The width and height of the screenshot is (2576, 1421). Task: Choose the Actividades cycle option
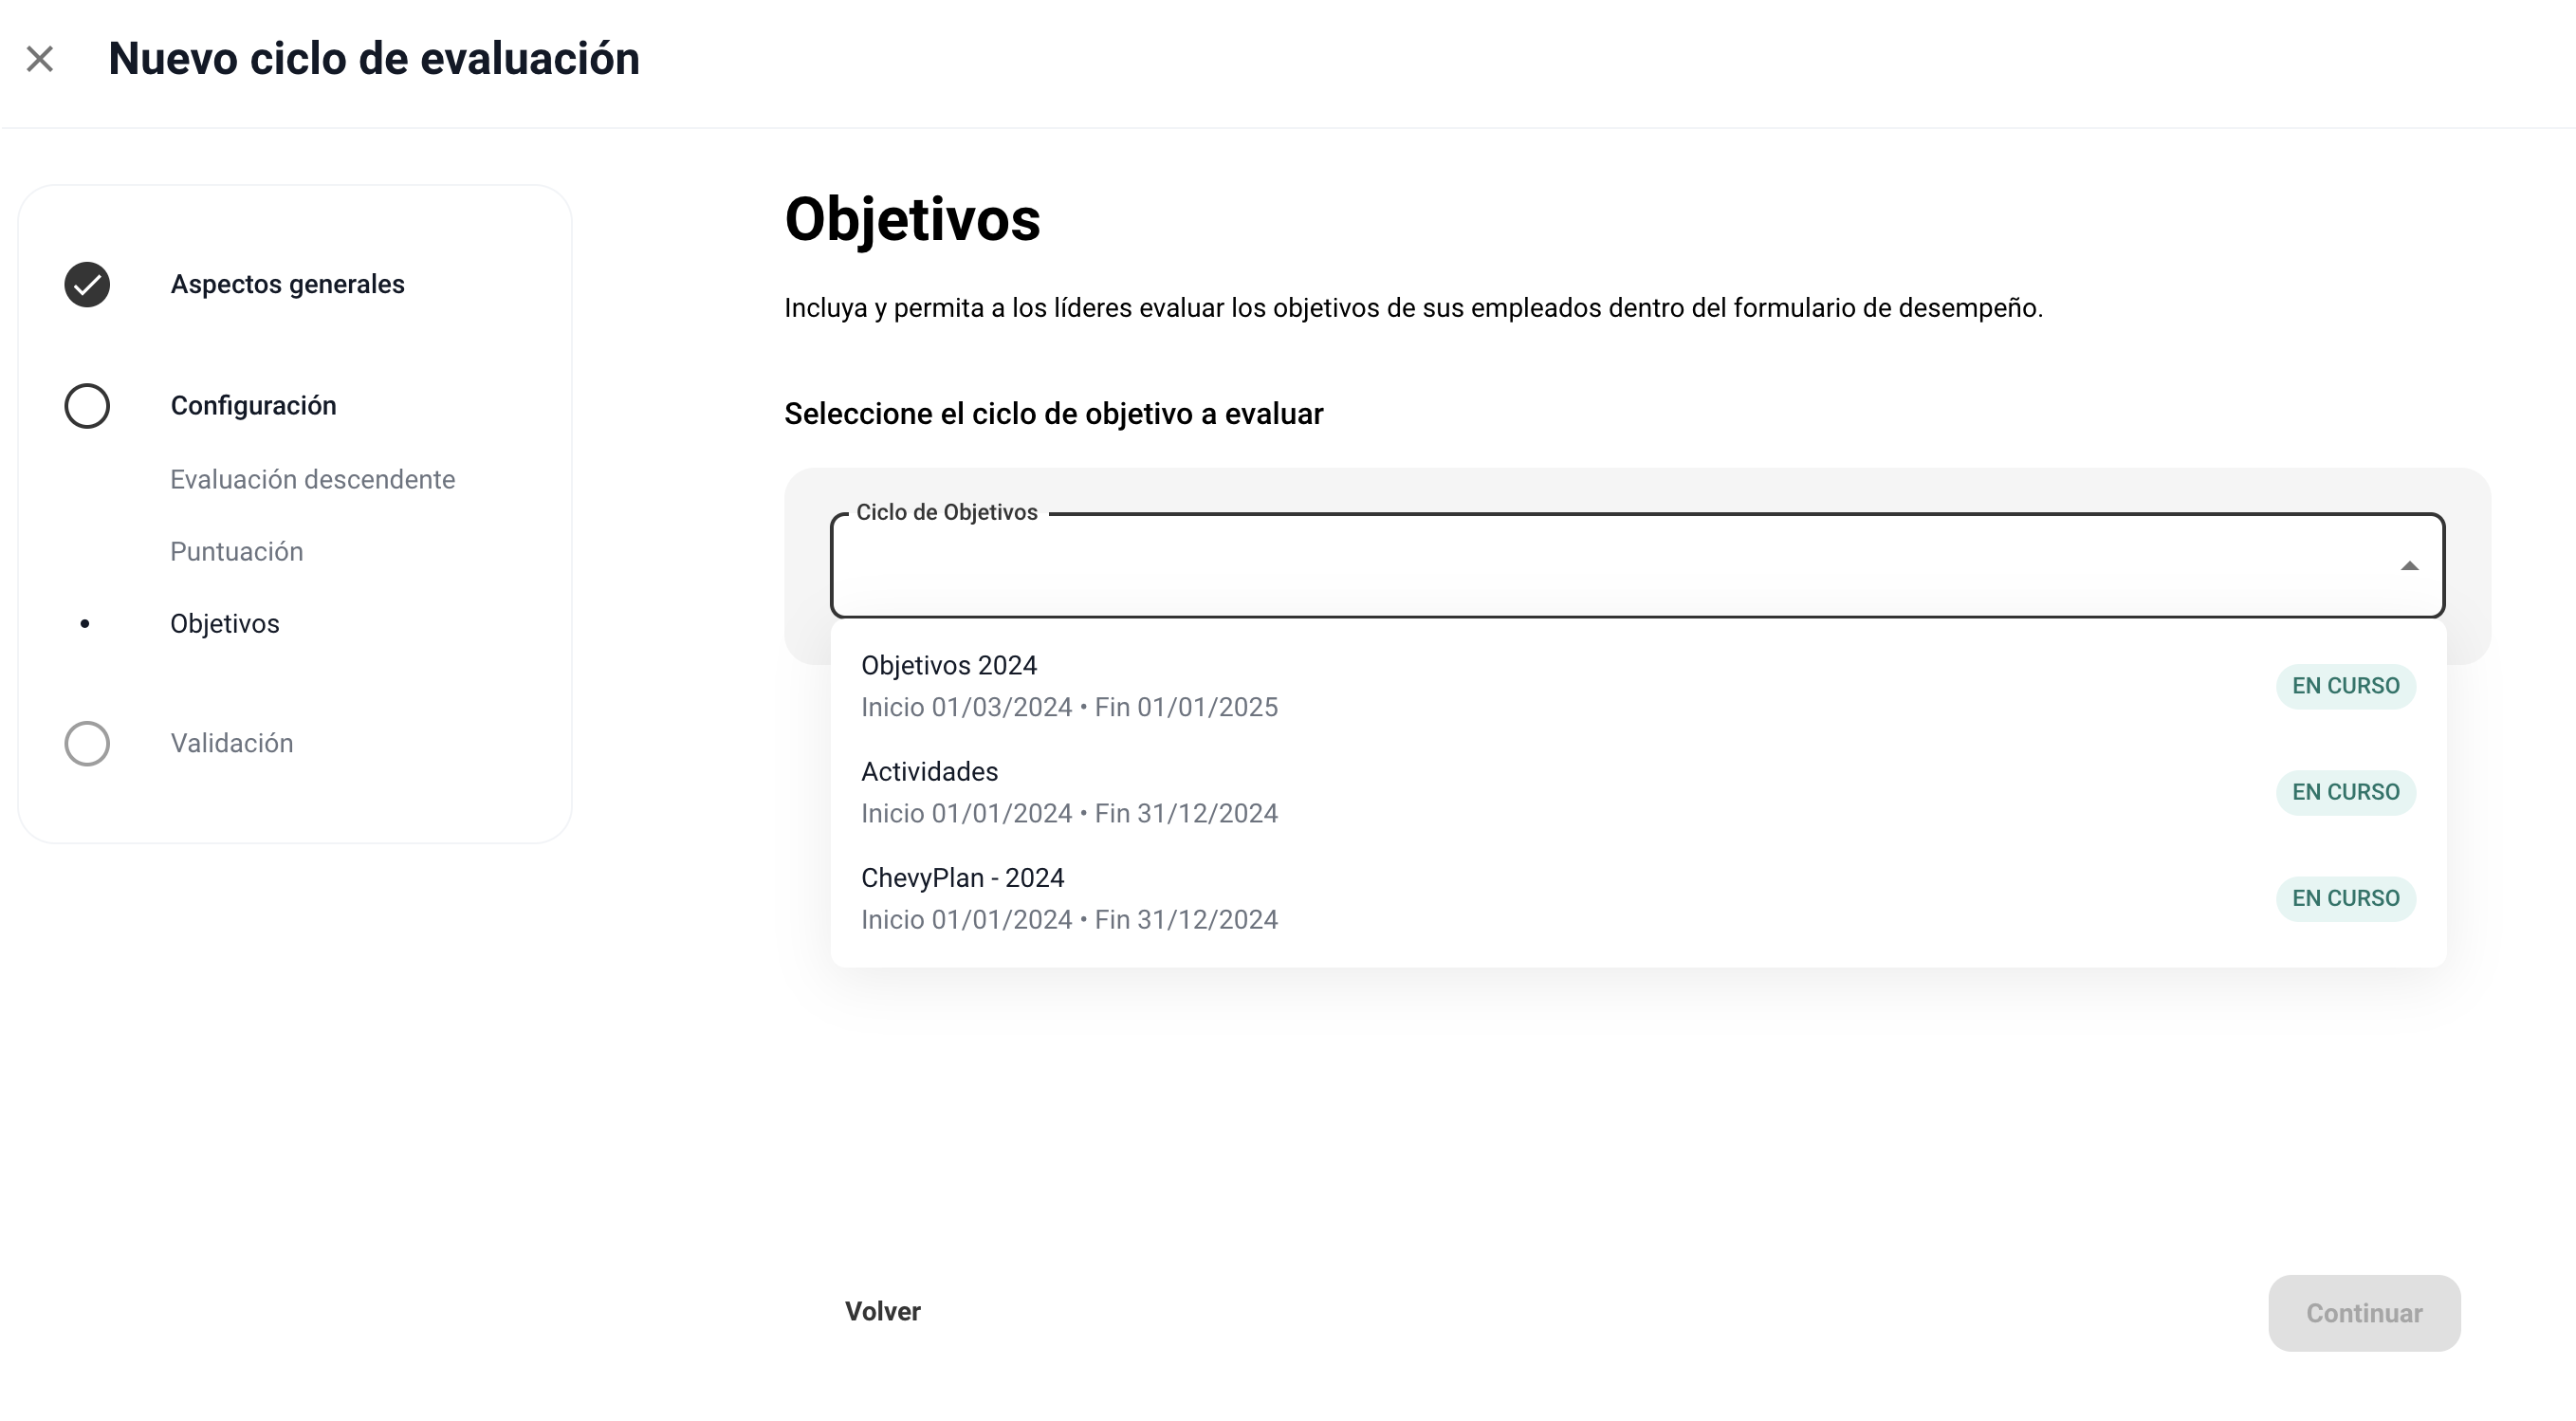point(1638,792)
